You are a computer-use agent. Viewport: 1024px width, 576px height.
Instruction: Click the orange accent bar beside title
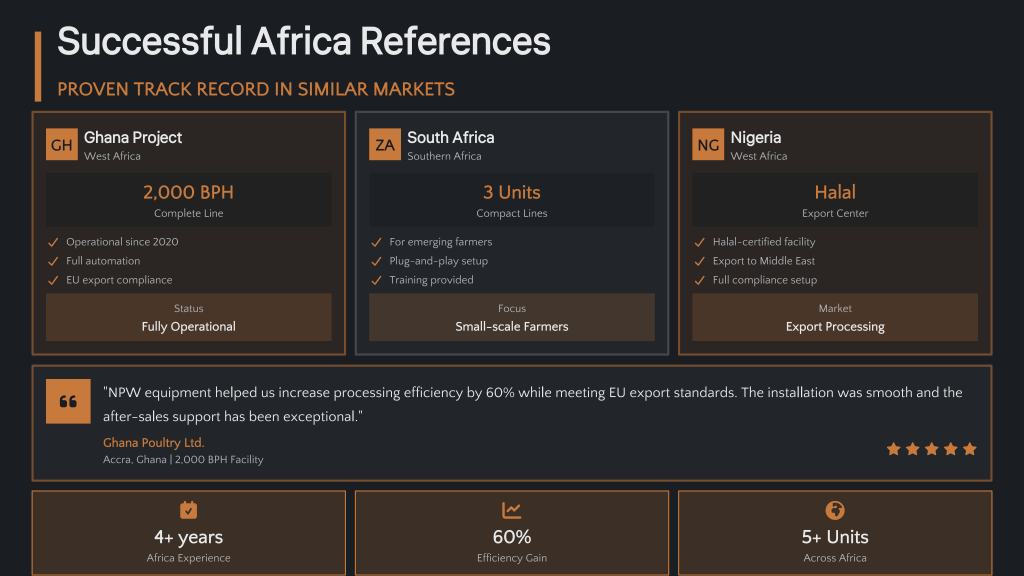click(38, 66)
